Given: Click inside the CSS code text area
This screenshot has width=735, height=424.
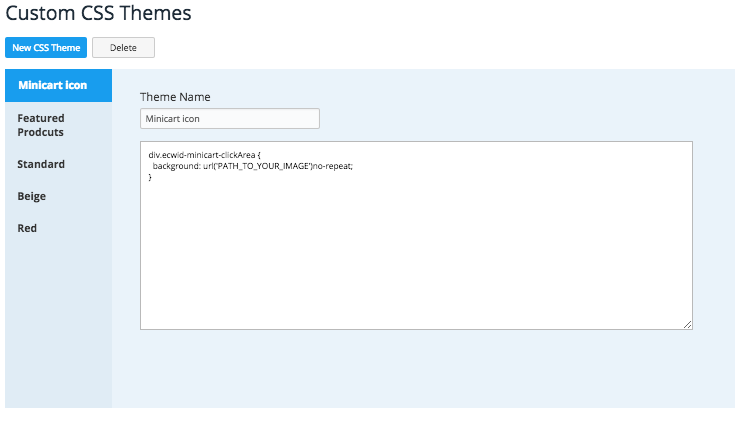Looking at the screenshot, I should [x=416, y=235].
